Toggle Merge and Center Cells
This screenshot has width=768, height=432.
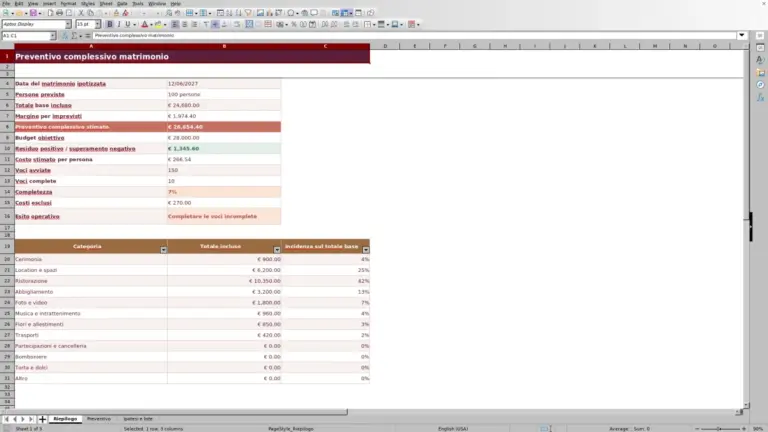(x=249, y=24)
